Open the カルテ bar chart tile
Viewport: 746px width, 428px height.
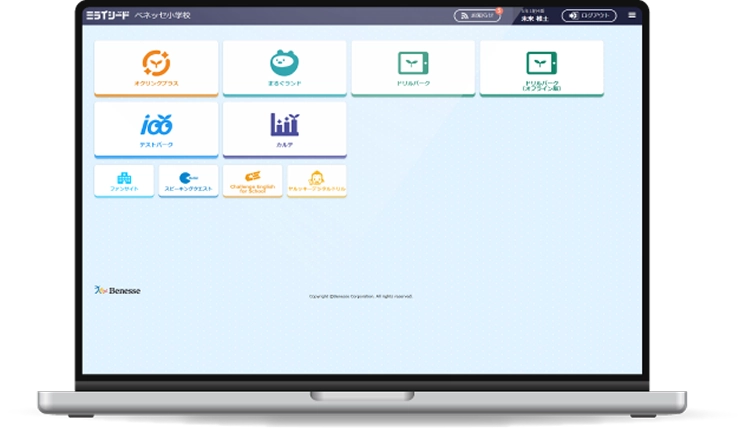(x=284, y=129)
